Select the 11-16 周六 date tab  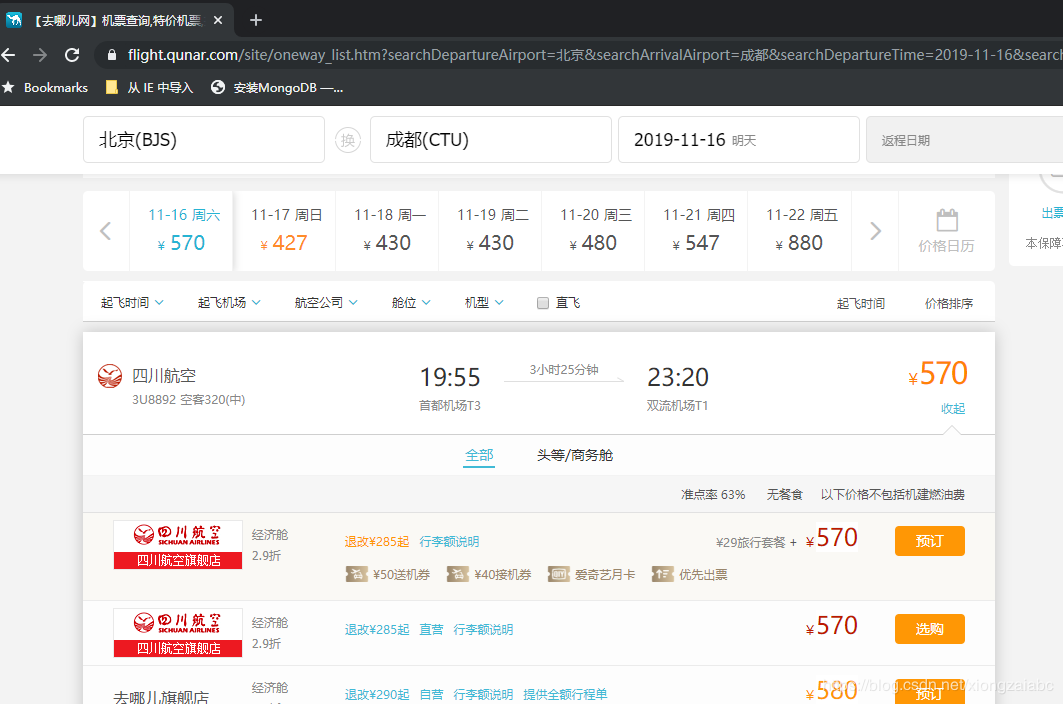click(x=181, y=231)
